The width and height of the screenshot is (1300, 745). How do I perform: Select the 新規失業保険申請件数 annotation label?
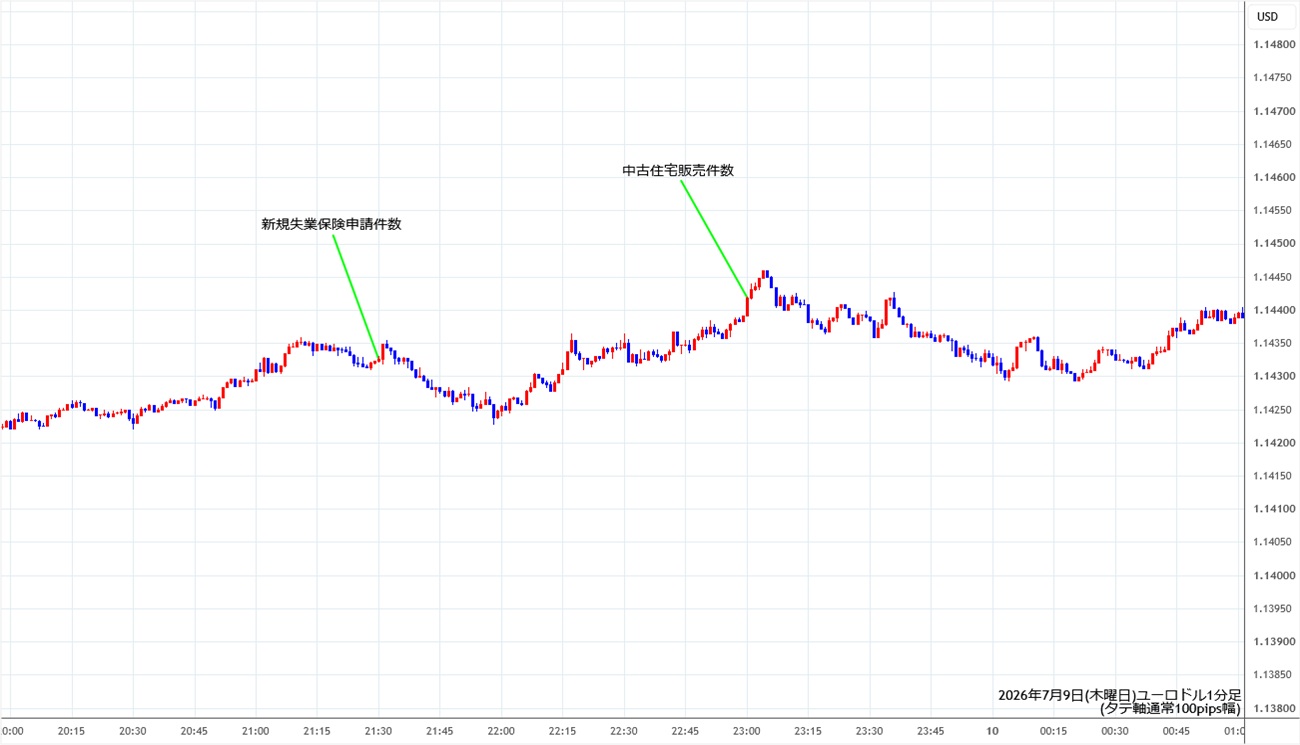(332, 225)
